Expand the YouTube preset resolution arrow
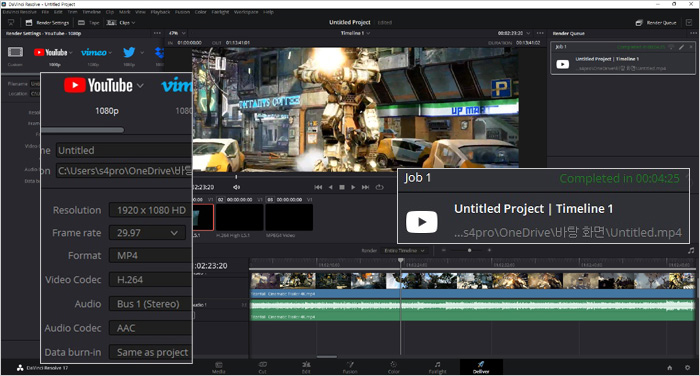Viewport: 700px width, 376px height. (x=71, y=53)
